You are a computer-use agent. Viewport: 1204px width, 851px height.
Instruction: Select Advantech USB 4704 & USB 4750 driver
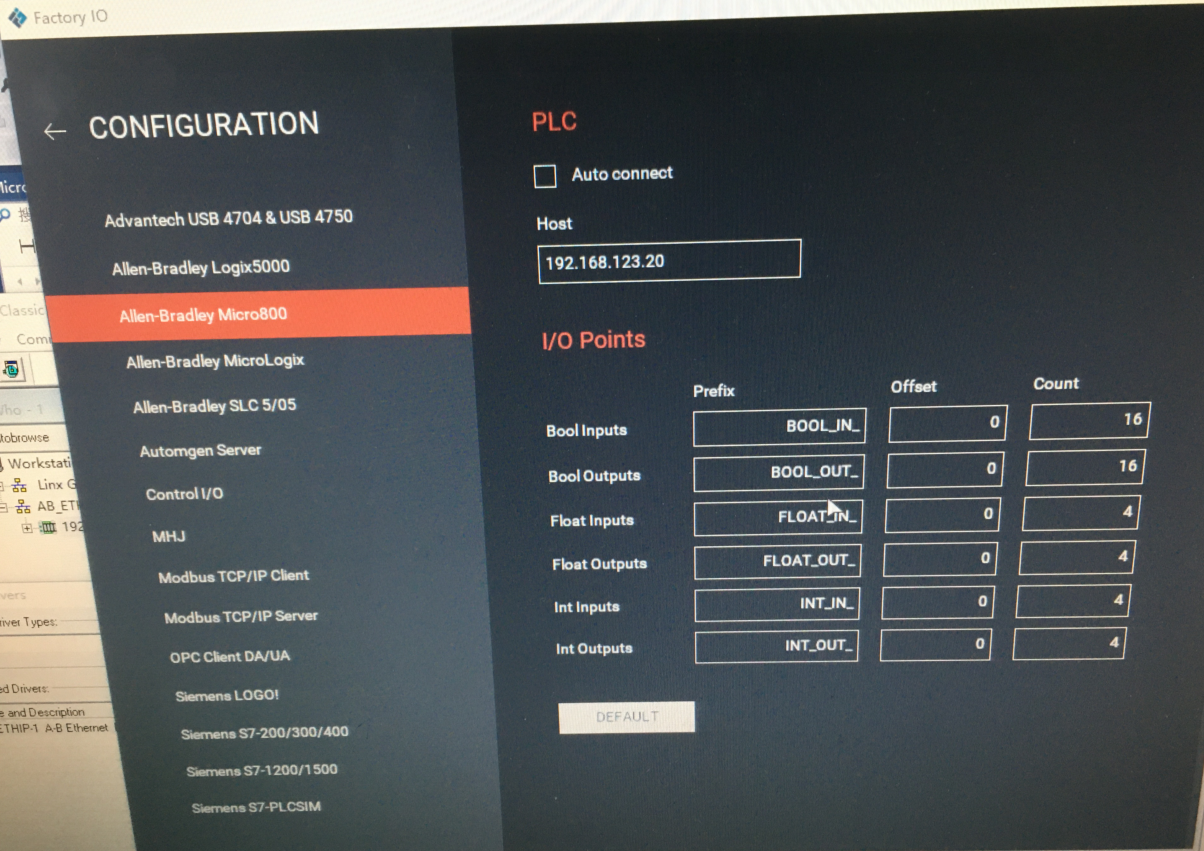[x=229, y=218]
